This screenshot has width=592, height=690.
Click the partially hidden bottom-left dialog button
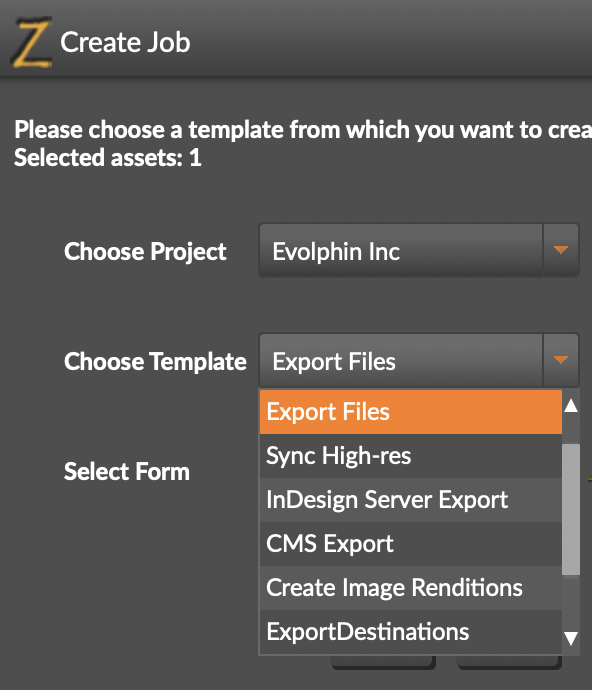click(x=383, y=663)
